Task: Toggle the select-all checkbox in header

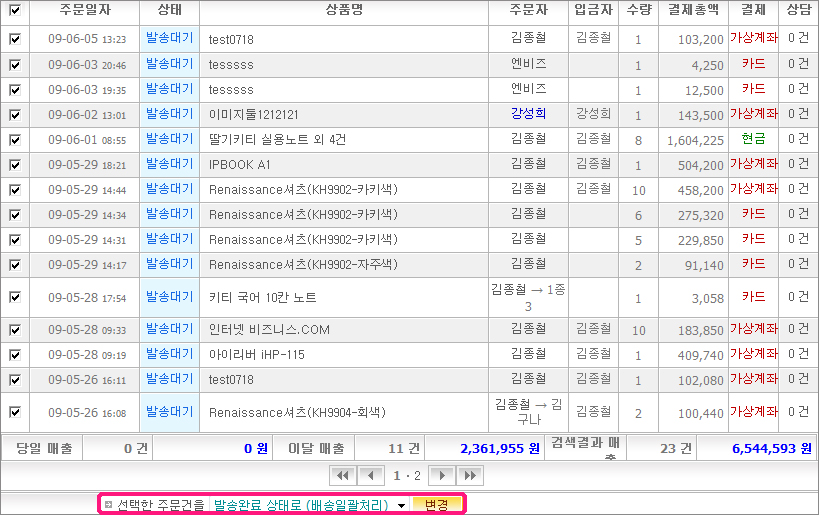Action: click(x=14, y=11)
